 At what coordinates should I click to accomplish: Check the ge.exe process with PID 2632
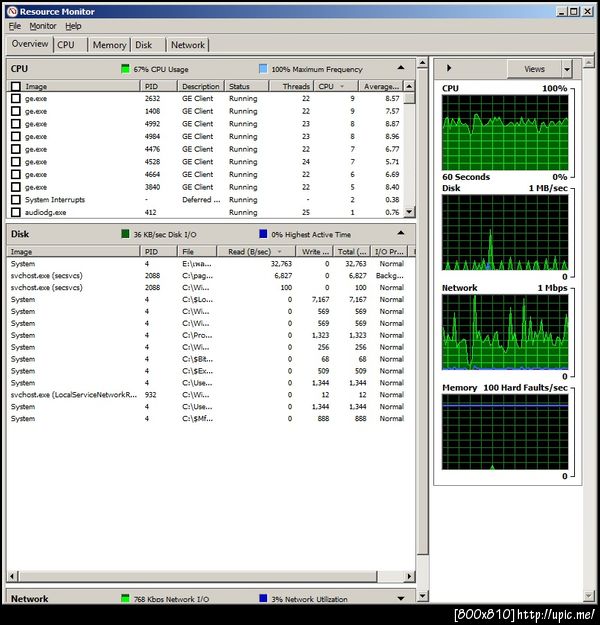16,98
